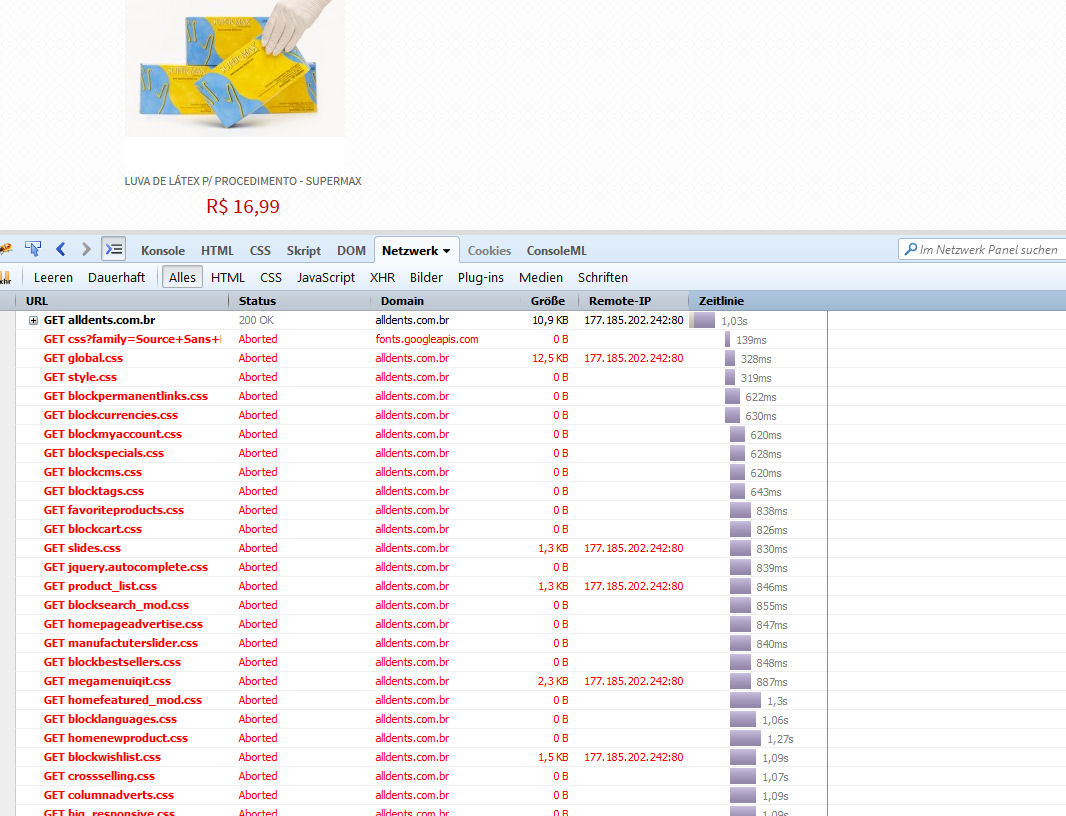Toggle the Dauerhaft persist option

(116, 278)
